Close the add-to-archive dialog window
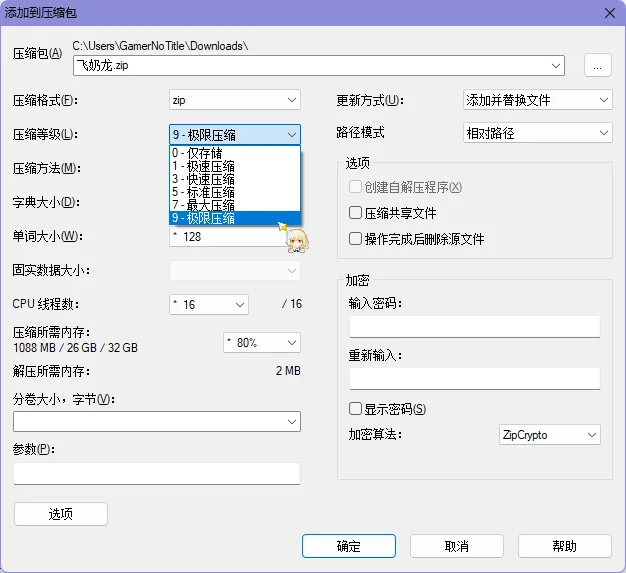Viewport: 626px width, 573px height. (608, 11)
